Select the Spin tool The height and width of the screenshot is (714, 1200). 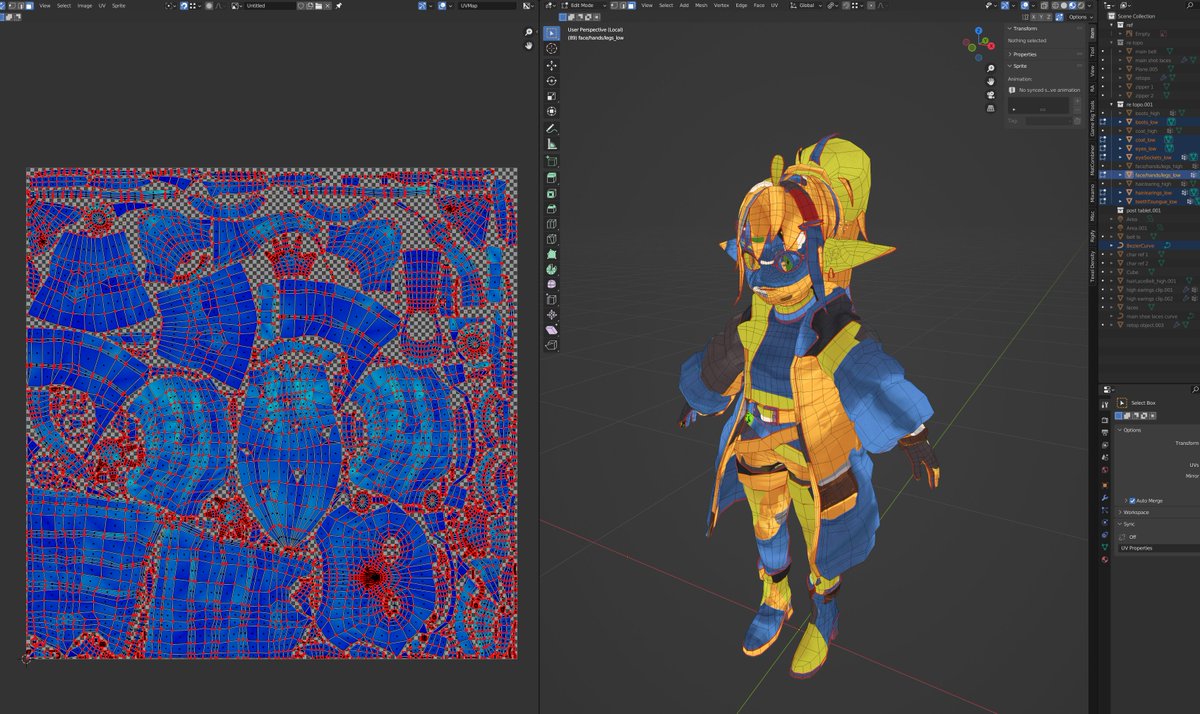coord(551,270)
